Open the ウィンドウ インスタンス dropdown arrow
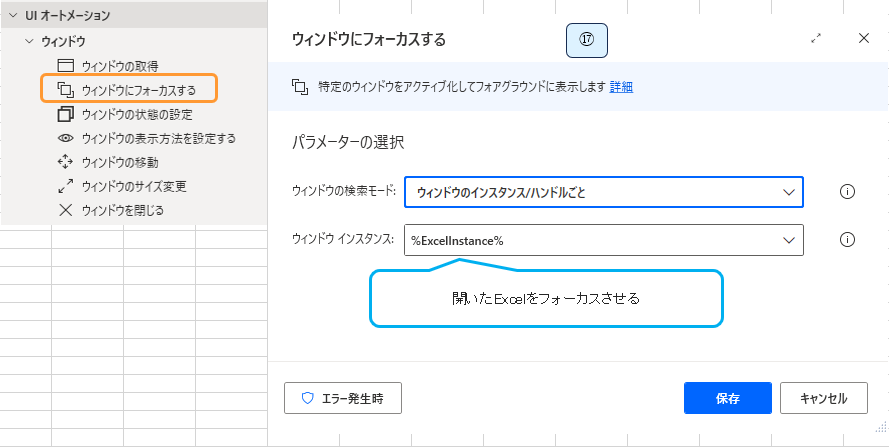Image resolution: width=889 pixels, height=447 pixels. coord(788,240)
